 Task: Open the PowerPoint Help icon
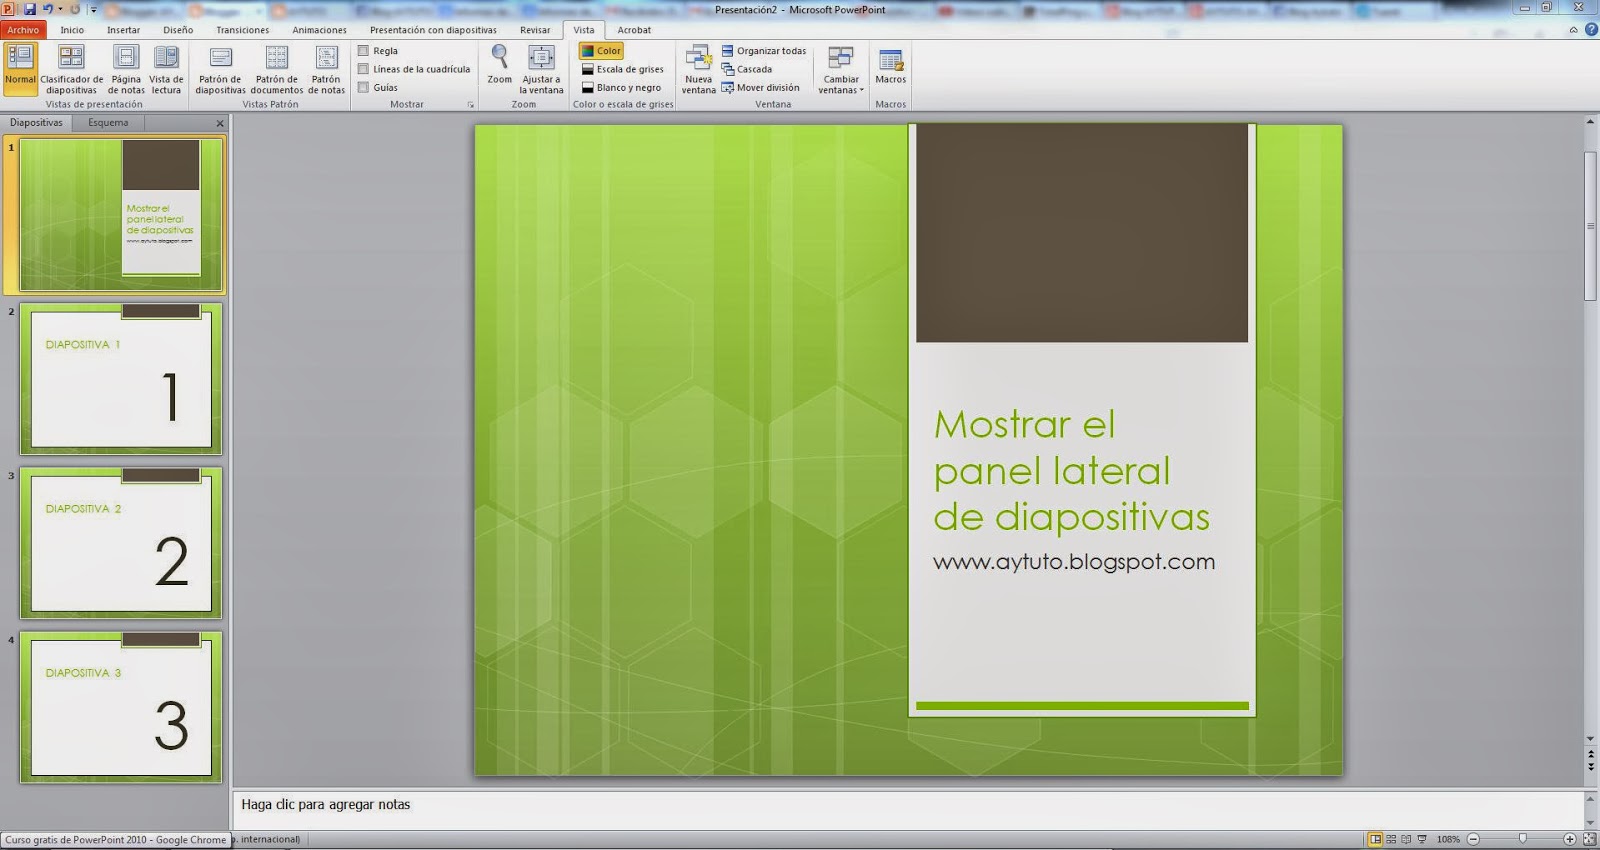1591,30
